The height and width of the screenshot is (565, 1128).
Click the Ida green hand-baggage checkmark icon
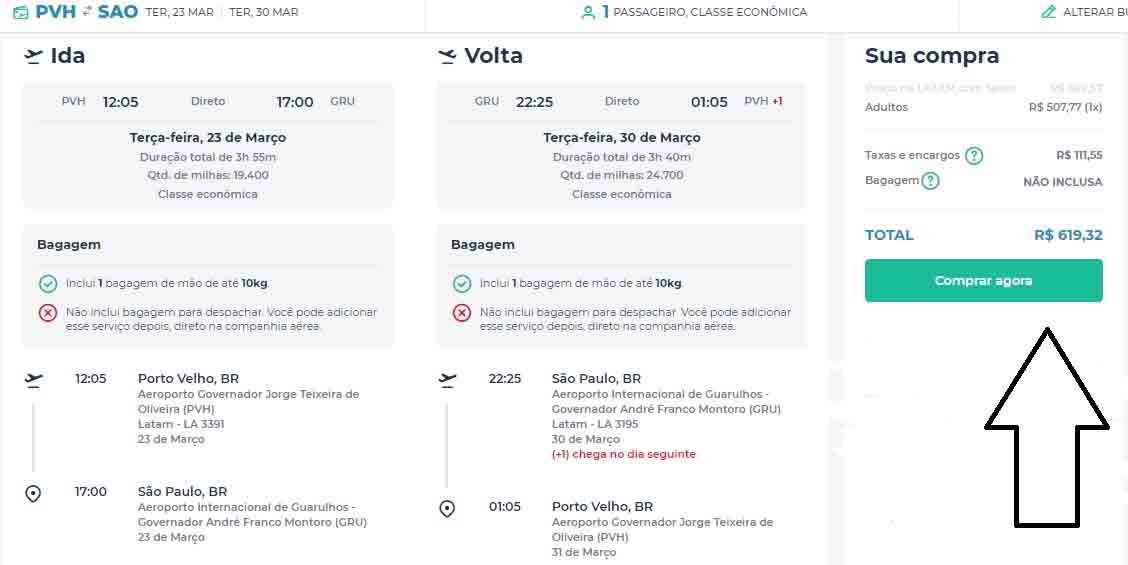pyautogui.click(x=48, y=284)
